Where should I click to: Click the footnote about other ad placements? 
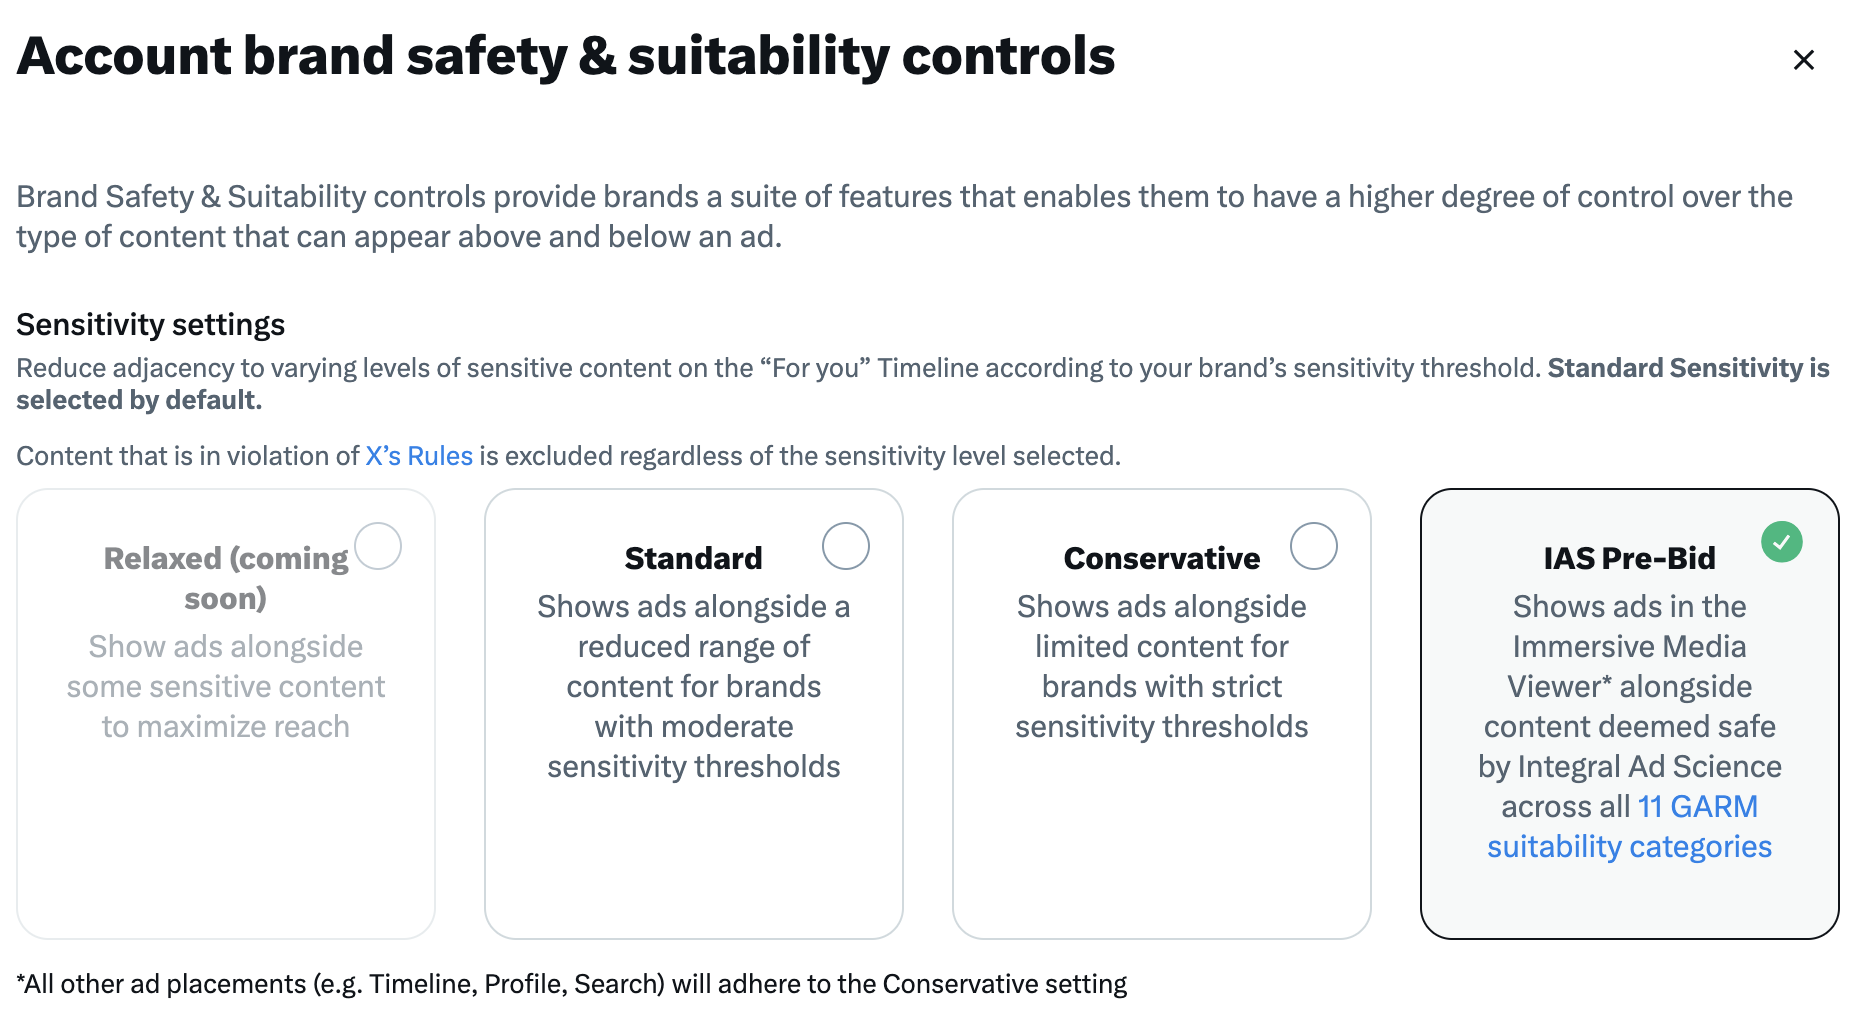(x=572, y=984)
